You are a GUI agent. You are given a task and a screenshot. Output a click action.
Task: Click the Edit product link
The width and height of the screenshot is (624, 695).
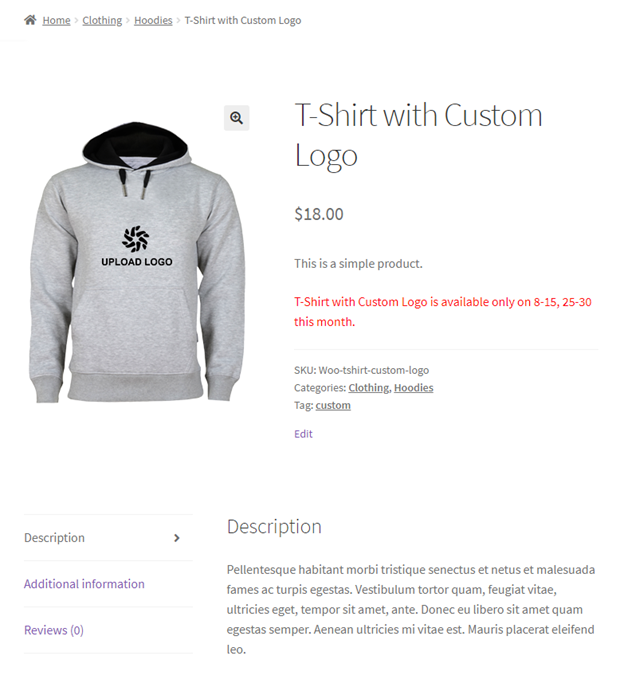coord(303,434)
